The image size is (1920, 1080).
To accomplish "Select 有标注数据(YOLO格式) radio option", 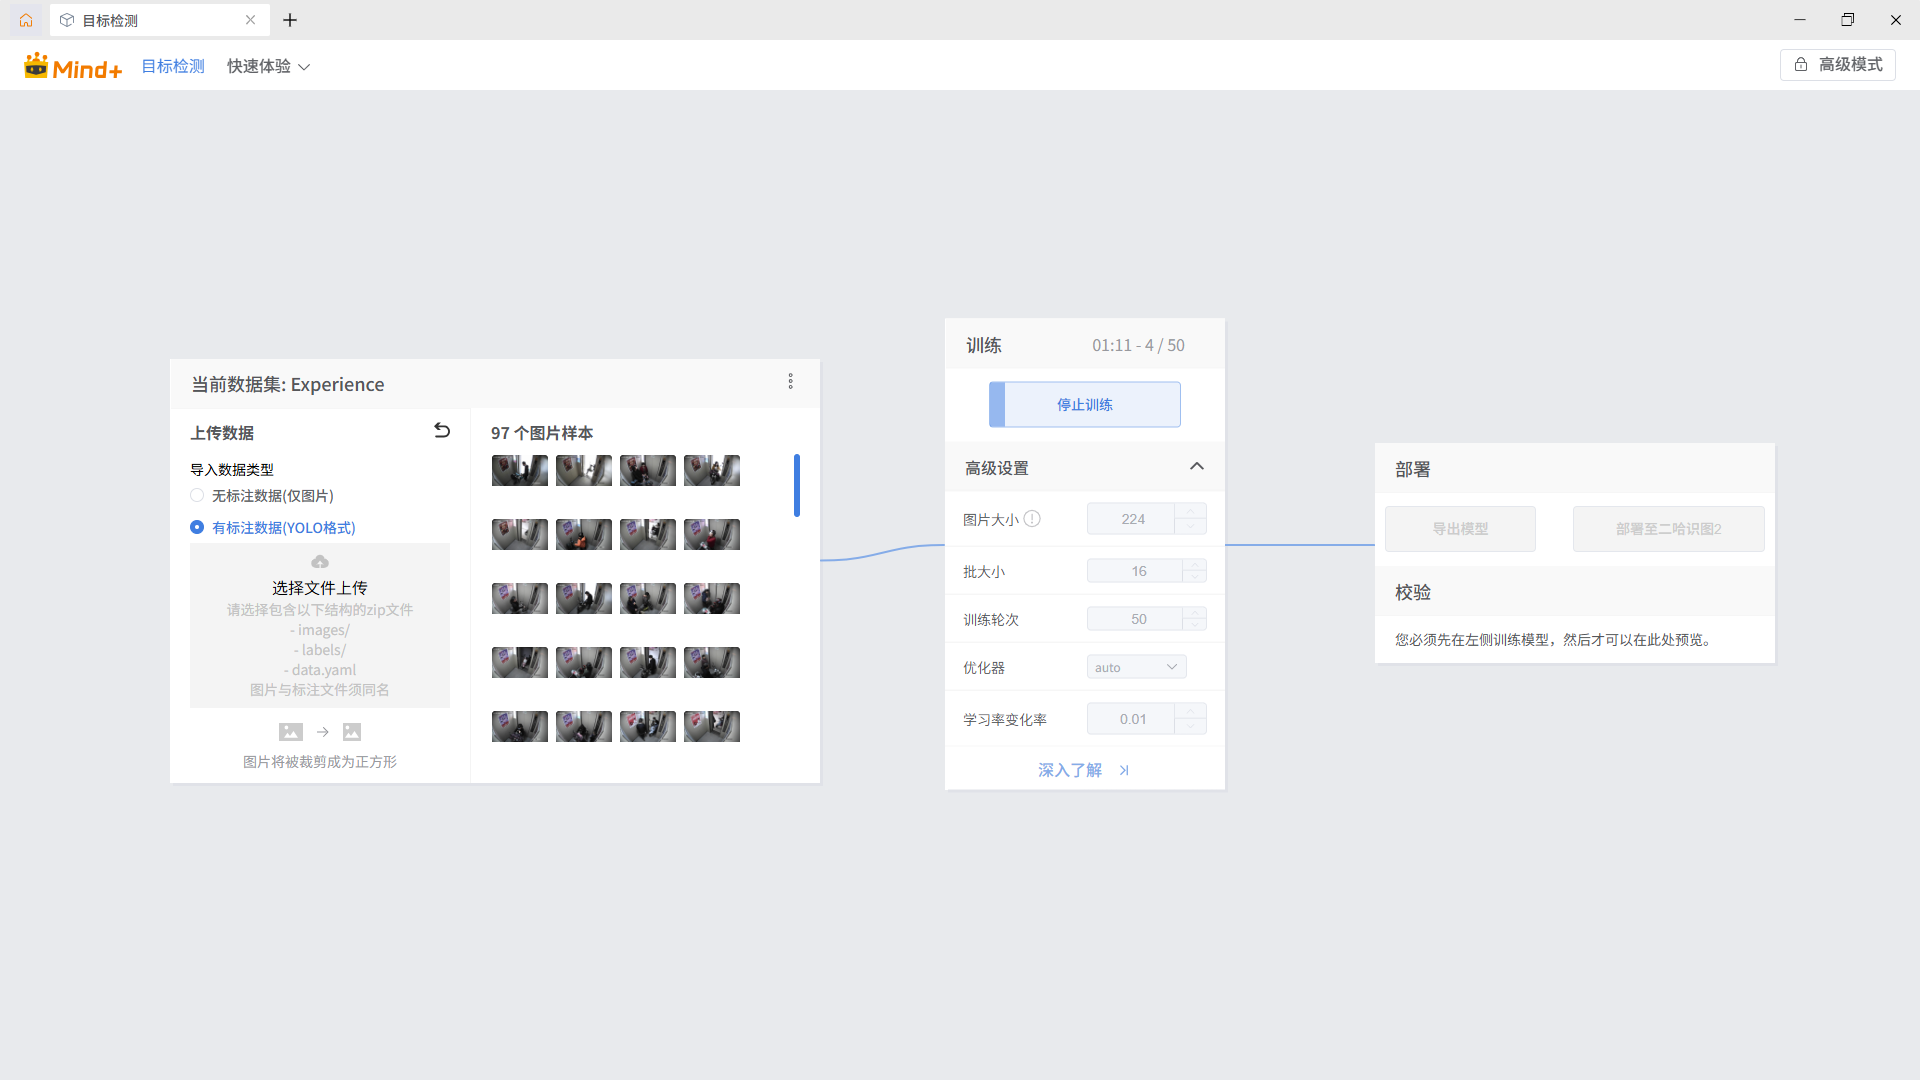I will (x=197, y=528).
